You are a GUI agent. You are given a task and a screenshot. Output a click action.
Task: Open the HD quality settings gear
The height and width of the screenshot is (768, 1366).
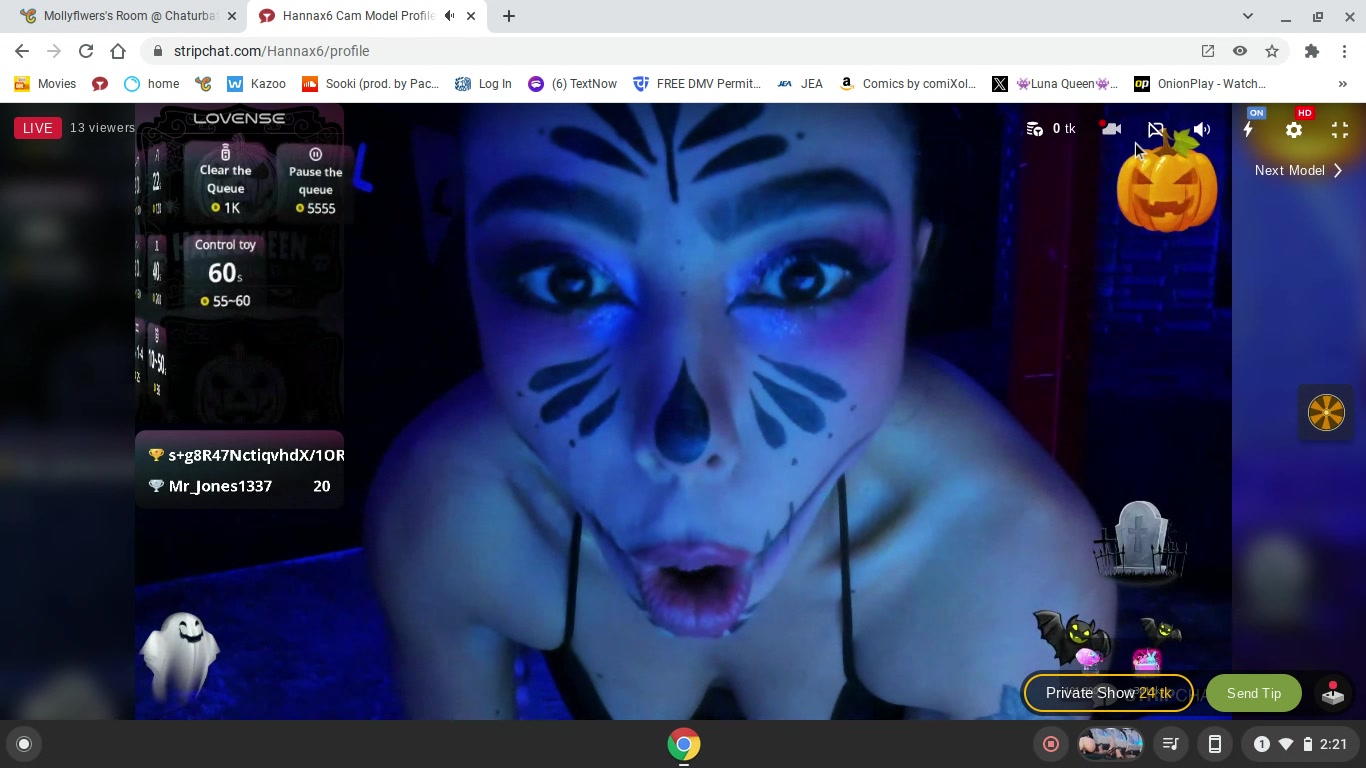1294,130
